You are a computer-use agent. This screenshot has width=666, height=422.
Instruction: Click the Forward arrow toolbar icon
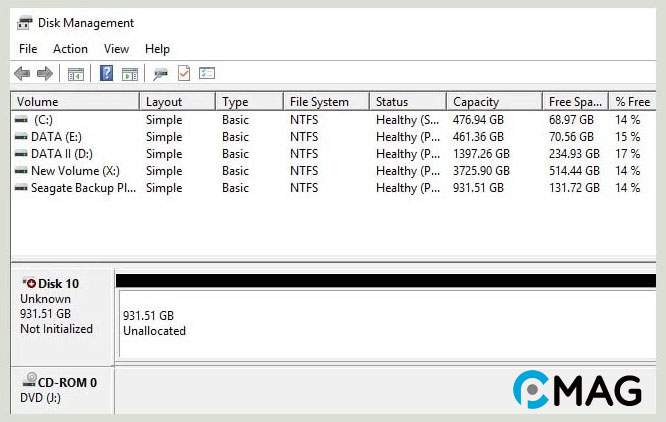coord(44,73)
